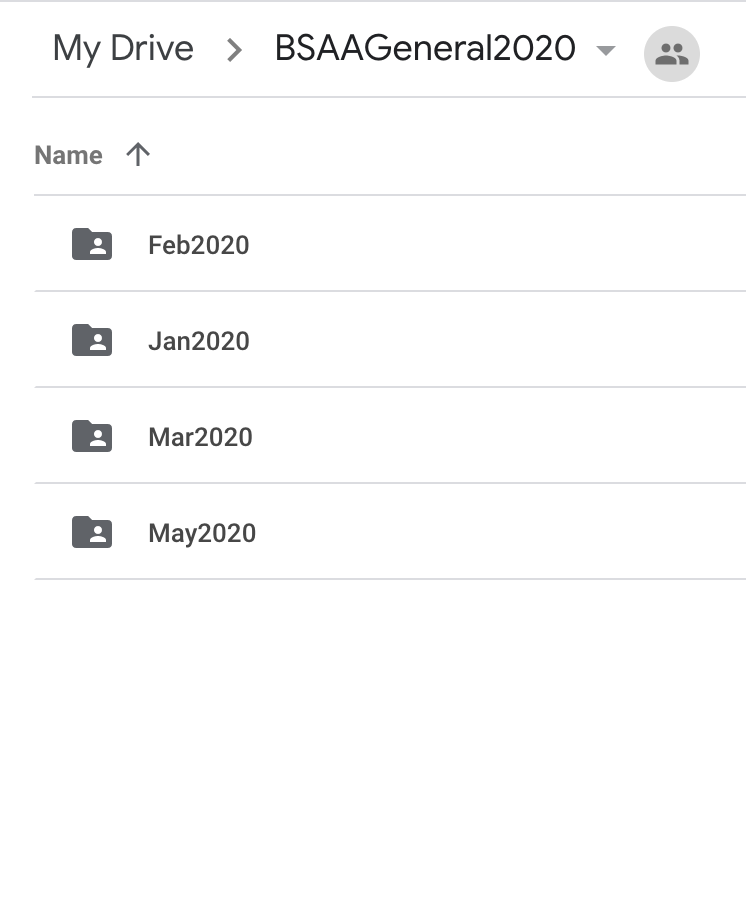Click the shared people icon next to BSAAGeneral2020
746x916 pixels.
click(671, 54)
